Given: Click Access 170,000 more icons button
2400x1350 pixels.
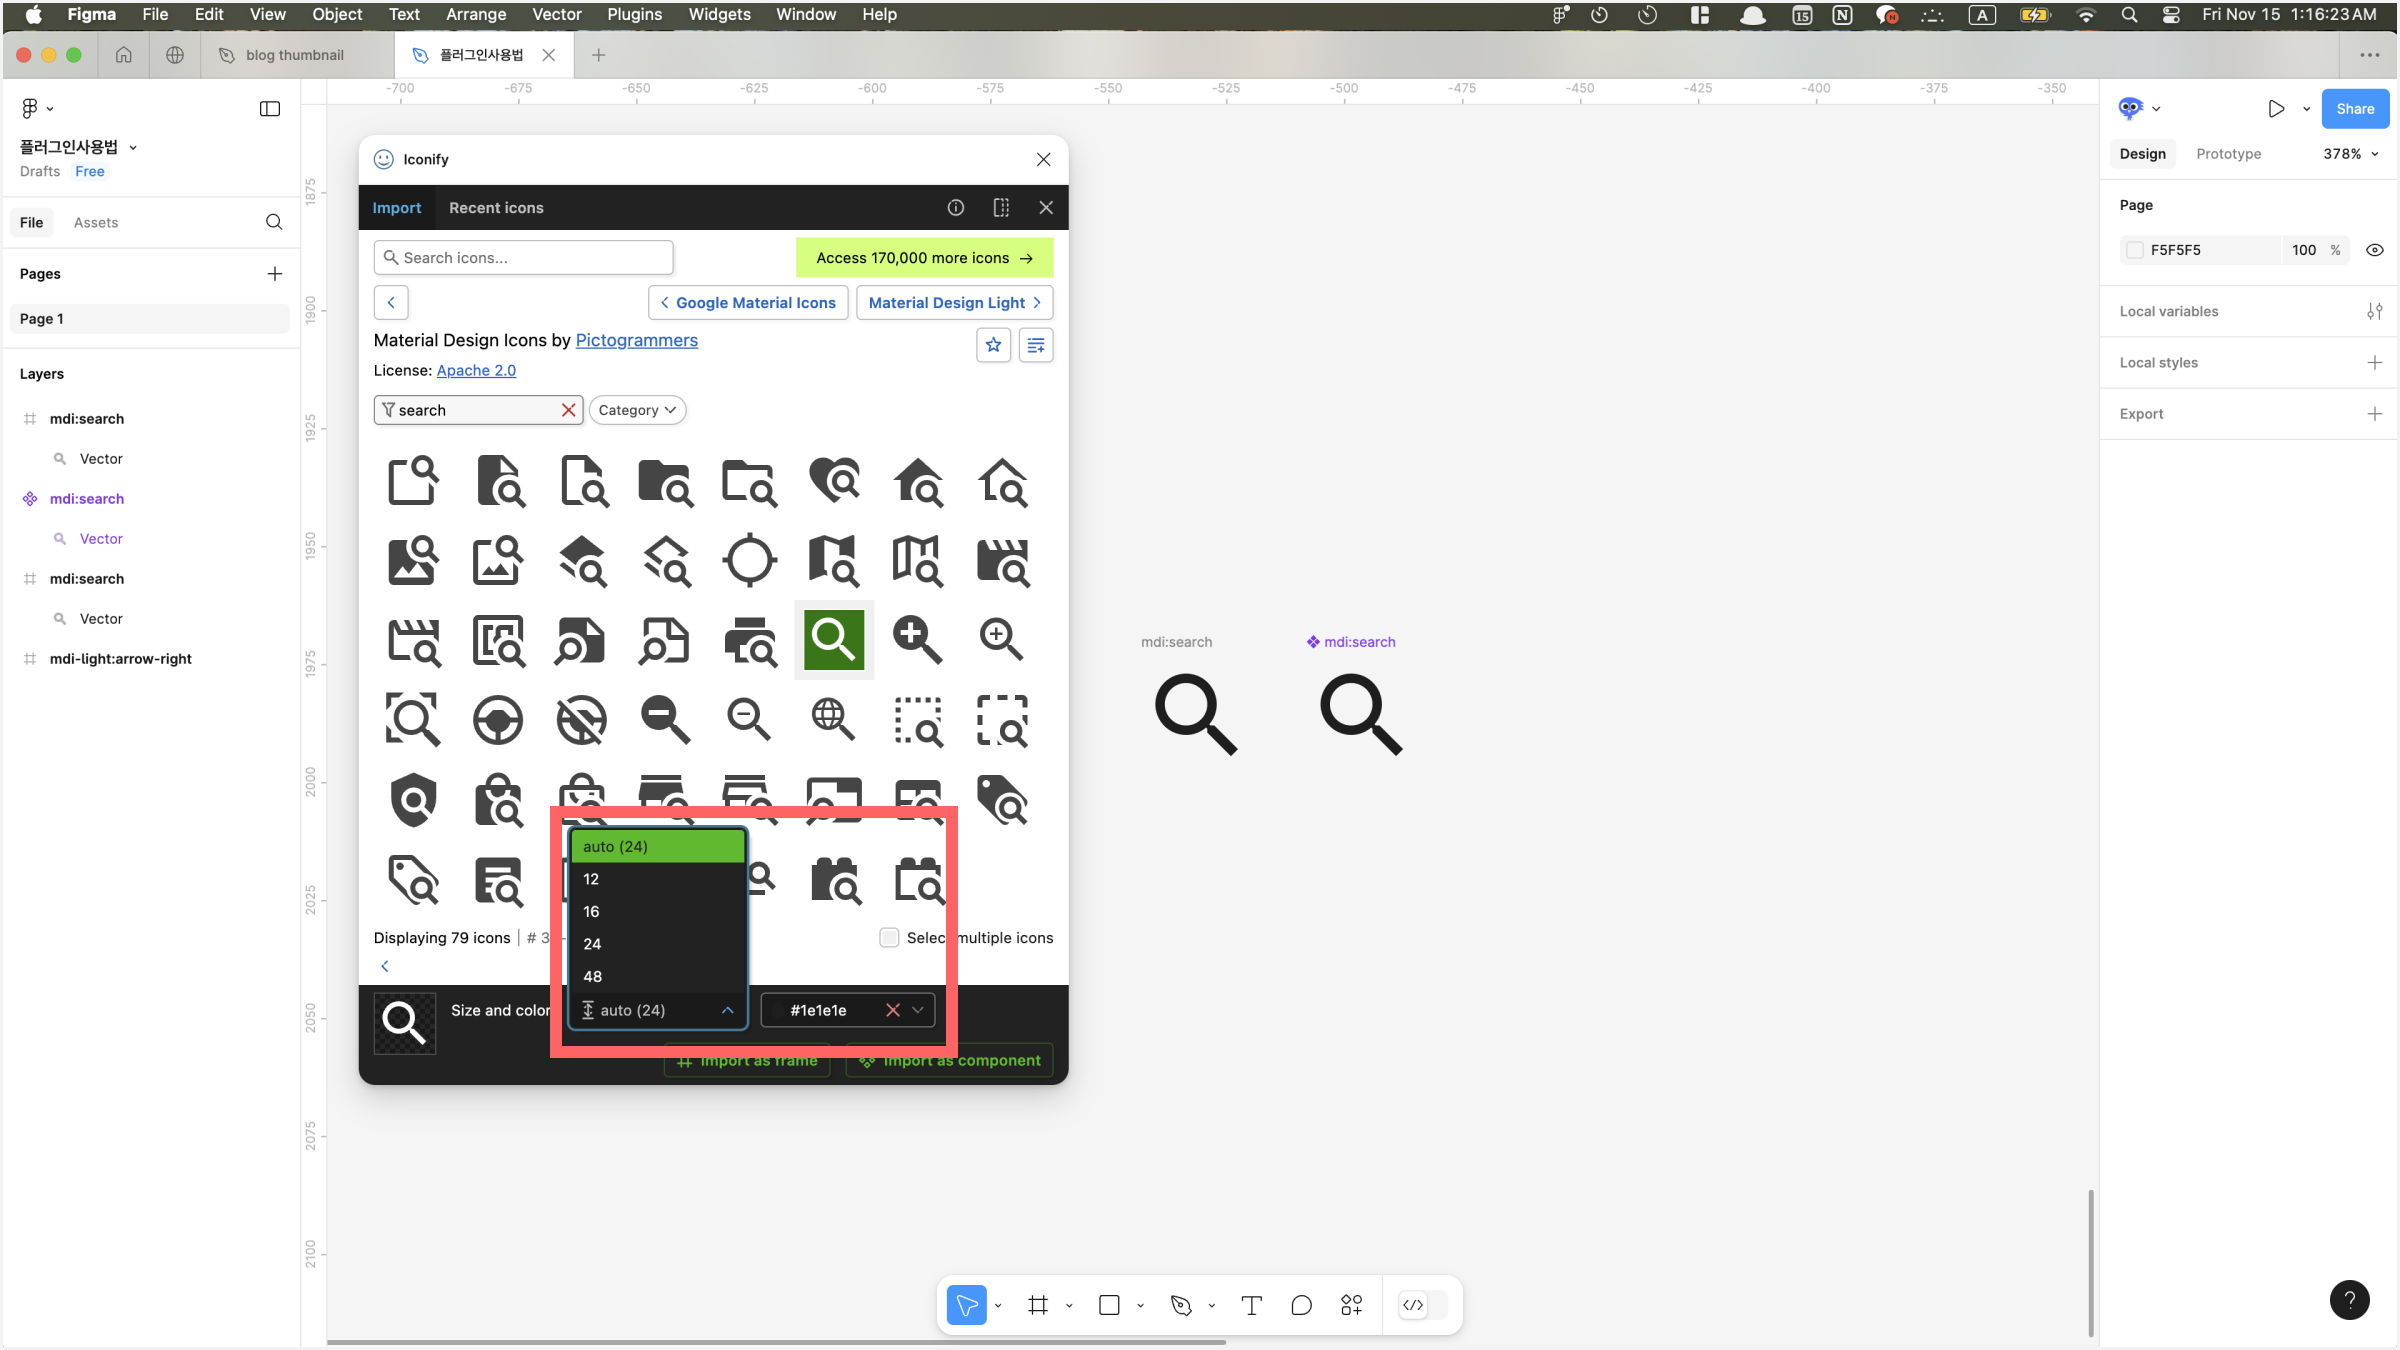Looking at the screenshot, I should click(x=924, y=258).
